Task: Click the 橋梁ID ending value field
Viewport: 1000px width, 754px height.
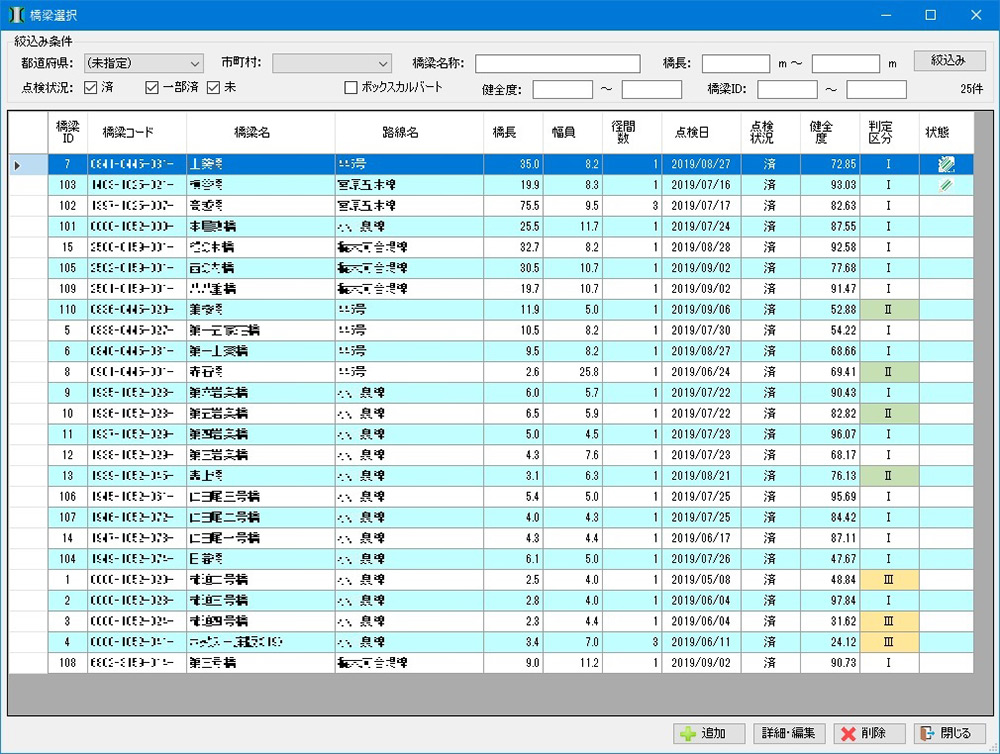Action: pos(876,89)
